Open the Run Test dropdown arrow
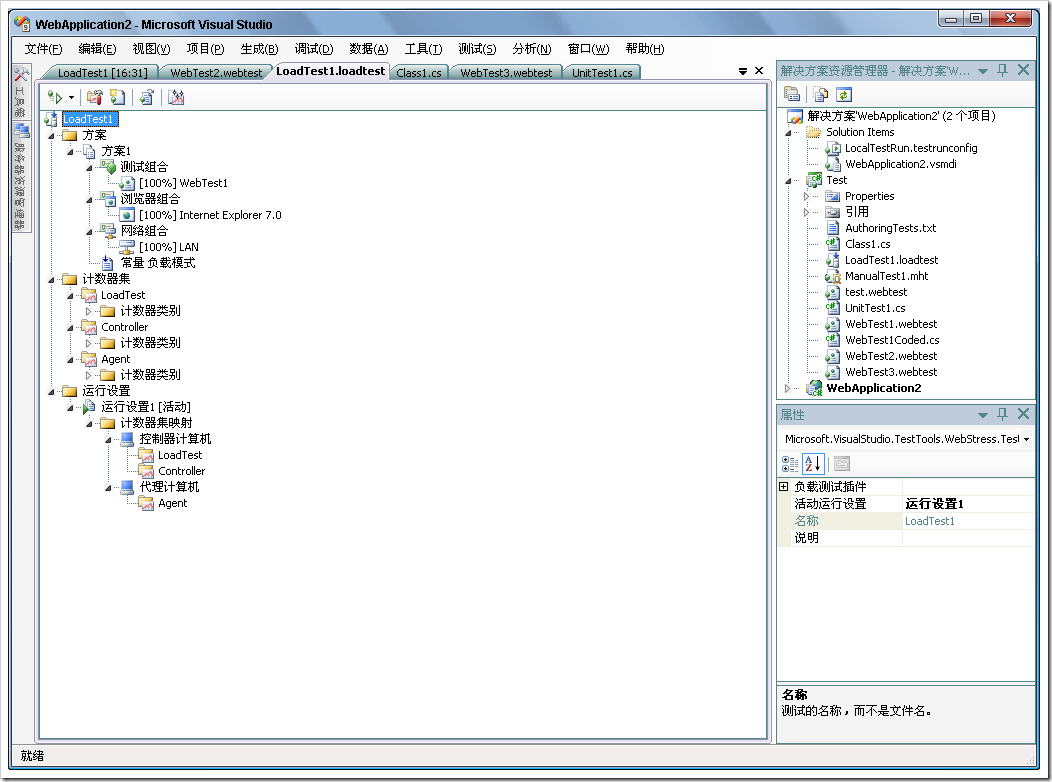1052x782 pixels. tap(71, 98)
